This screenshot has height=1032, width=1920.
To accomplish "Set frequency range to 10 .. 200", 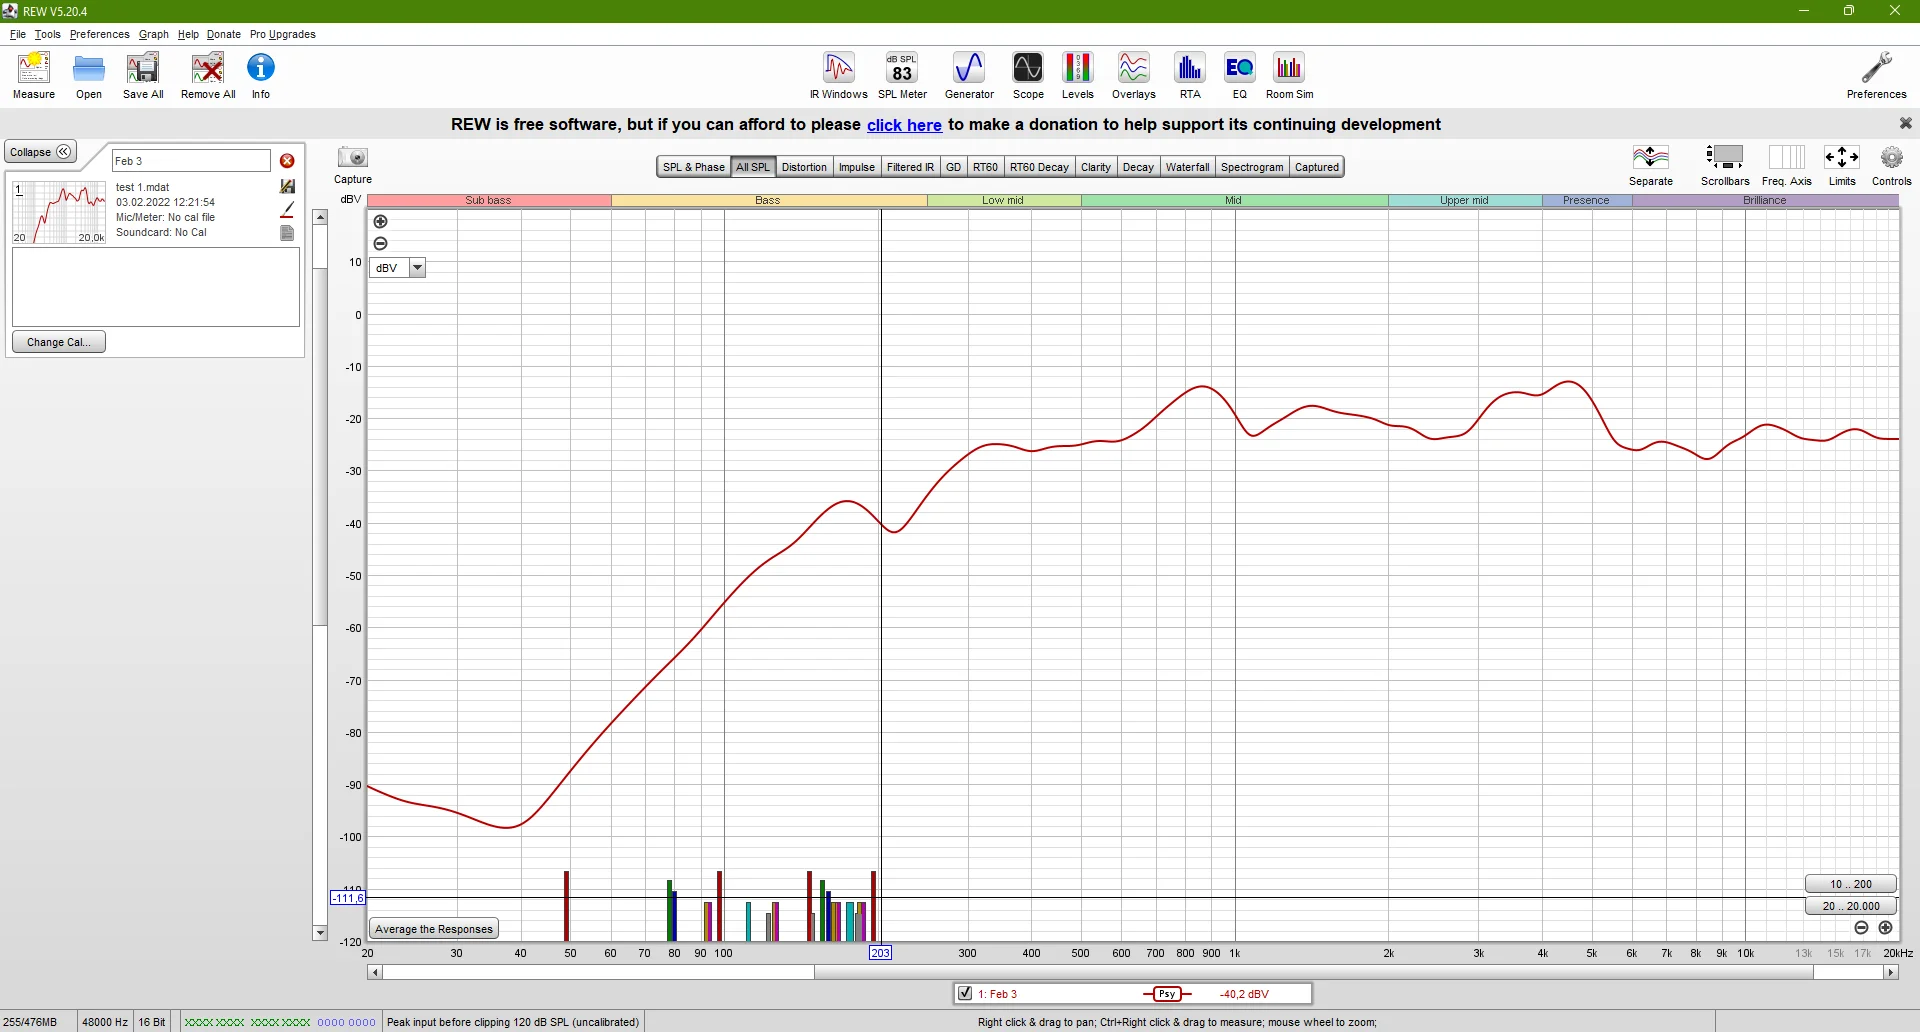I will pyautogui.click(x=1851, y=884).
